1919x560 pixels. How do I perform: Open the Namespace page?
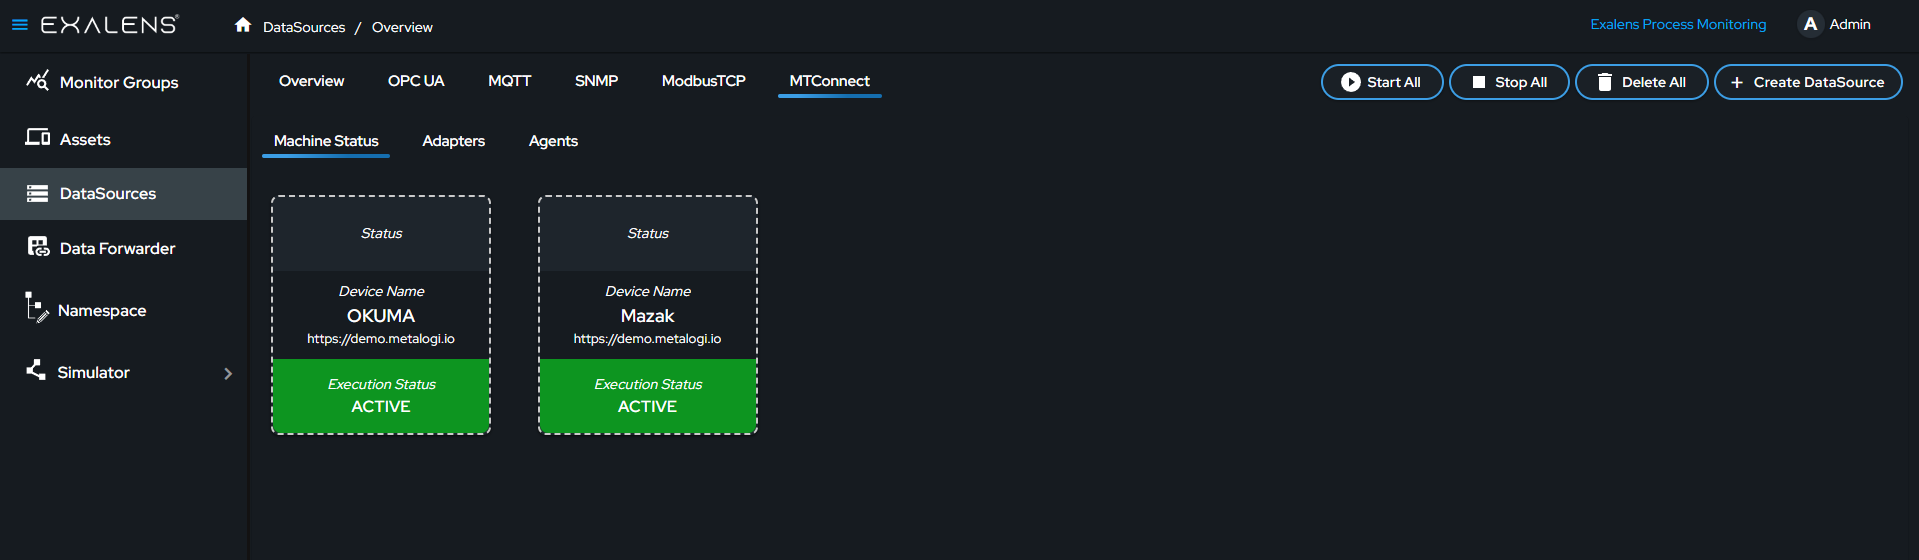[102, 310]
